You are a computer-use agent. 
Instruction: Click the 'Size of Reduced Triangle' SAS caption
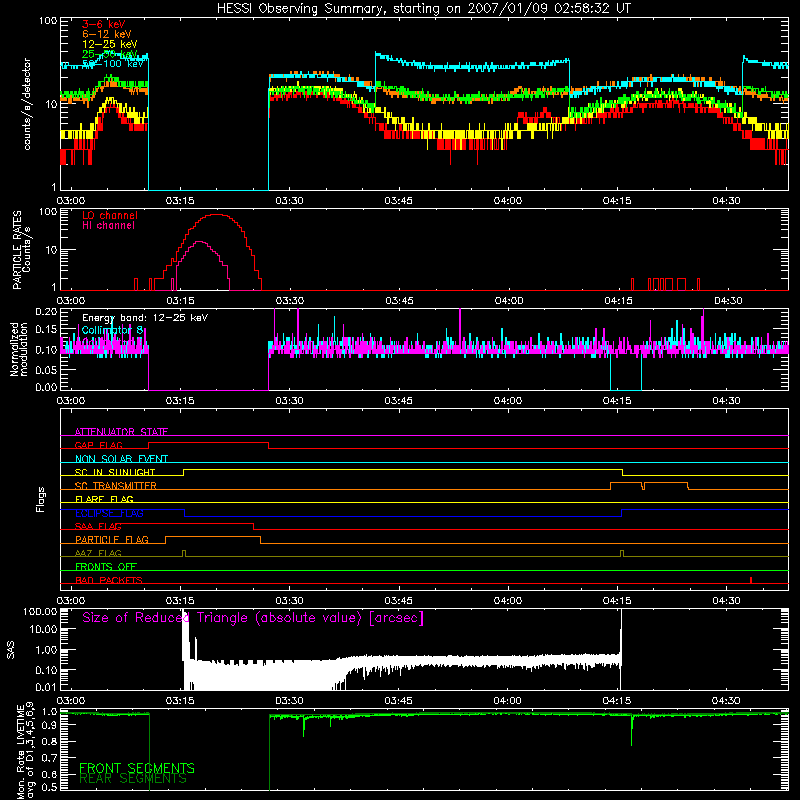253,618
